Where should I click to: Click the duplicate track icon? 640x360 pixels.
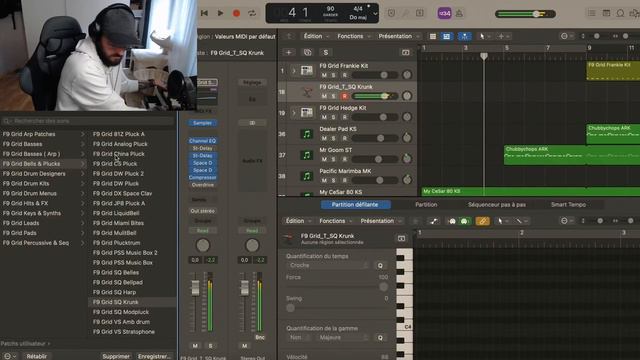coord(307,52)
